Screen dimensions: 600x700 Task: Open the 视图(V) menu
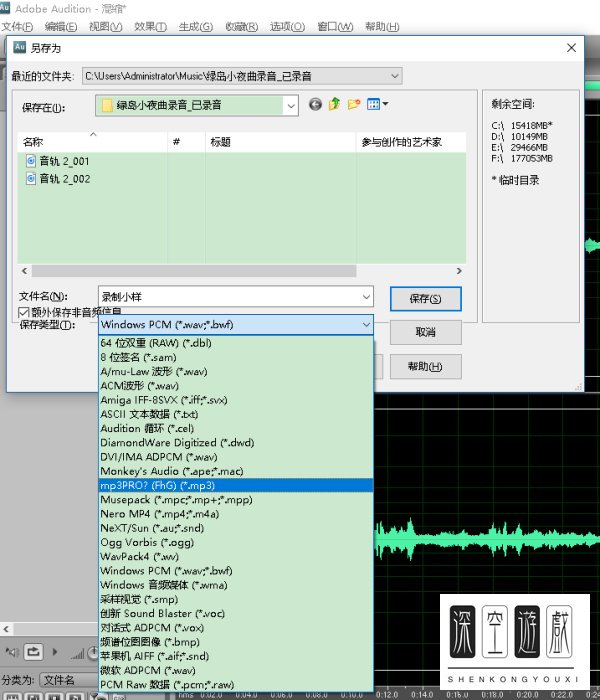click(105, 27)
